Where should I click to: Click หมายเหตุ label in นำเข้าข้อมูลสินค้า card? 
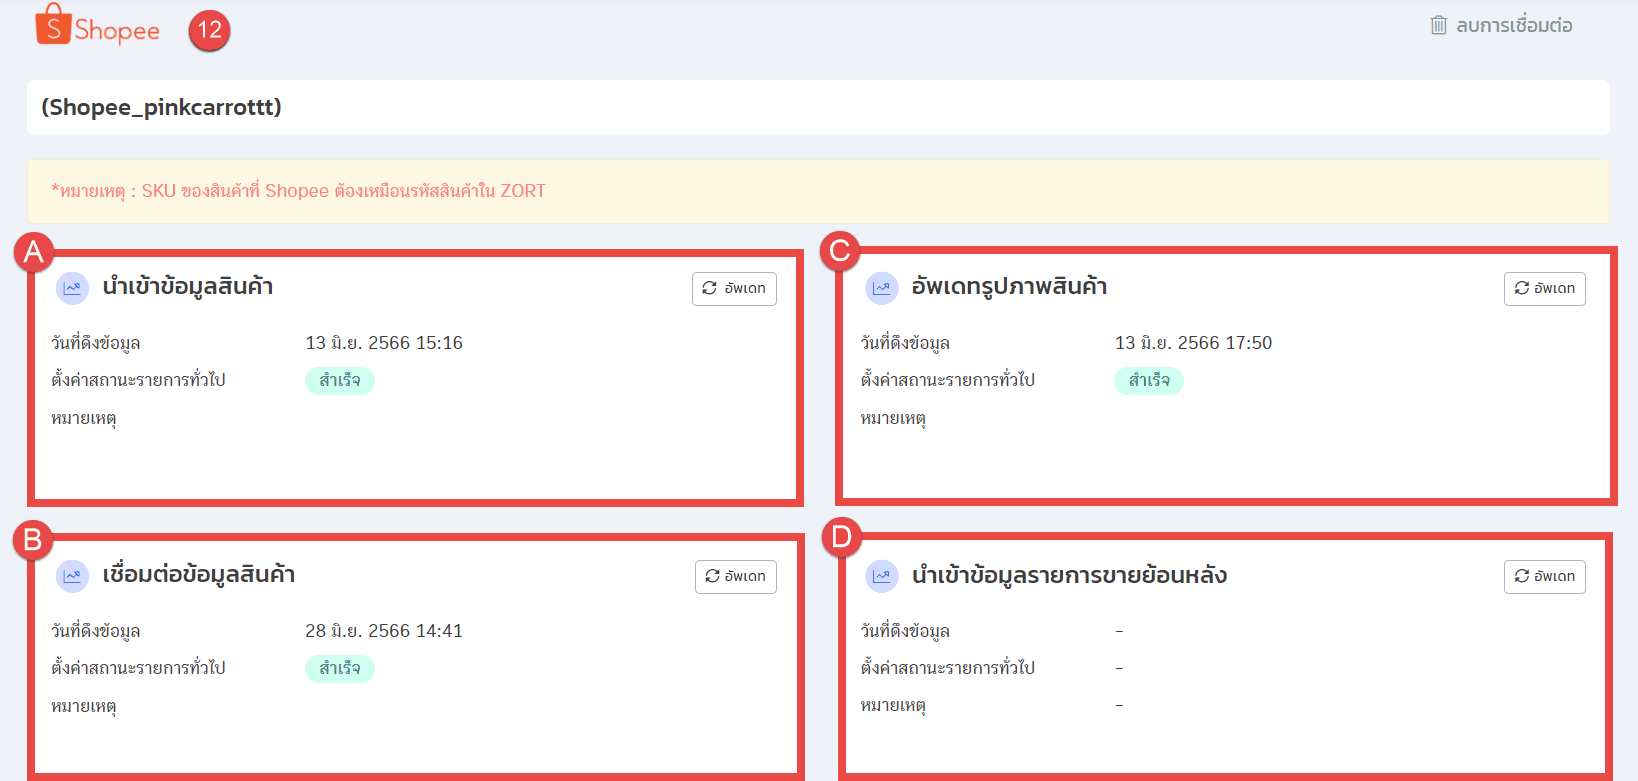pos(84,419)
